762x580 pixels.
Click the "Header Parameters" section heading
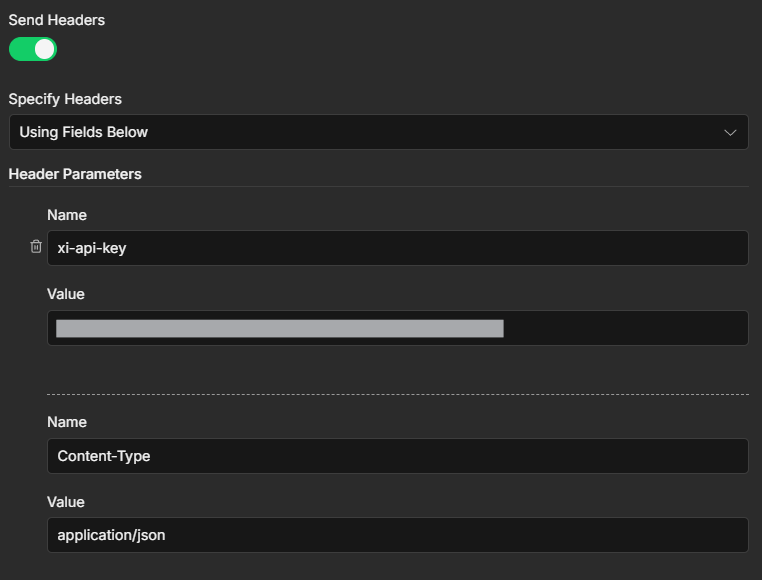click(75, 174)
